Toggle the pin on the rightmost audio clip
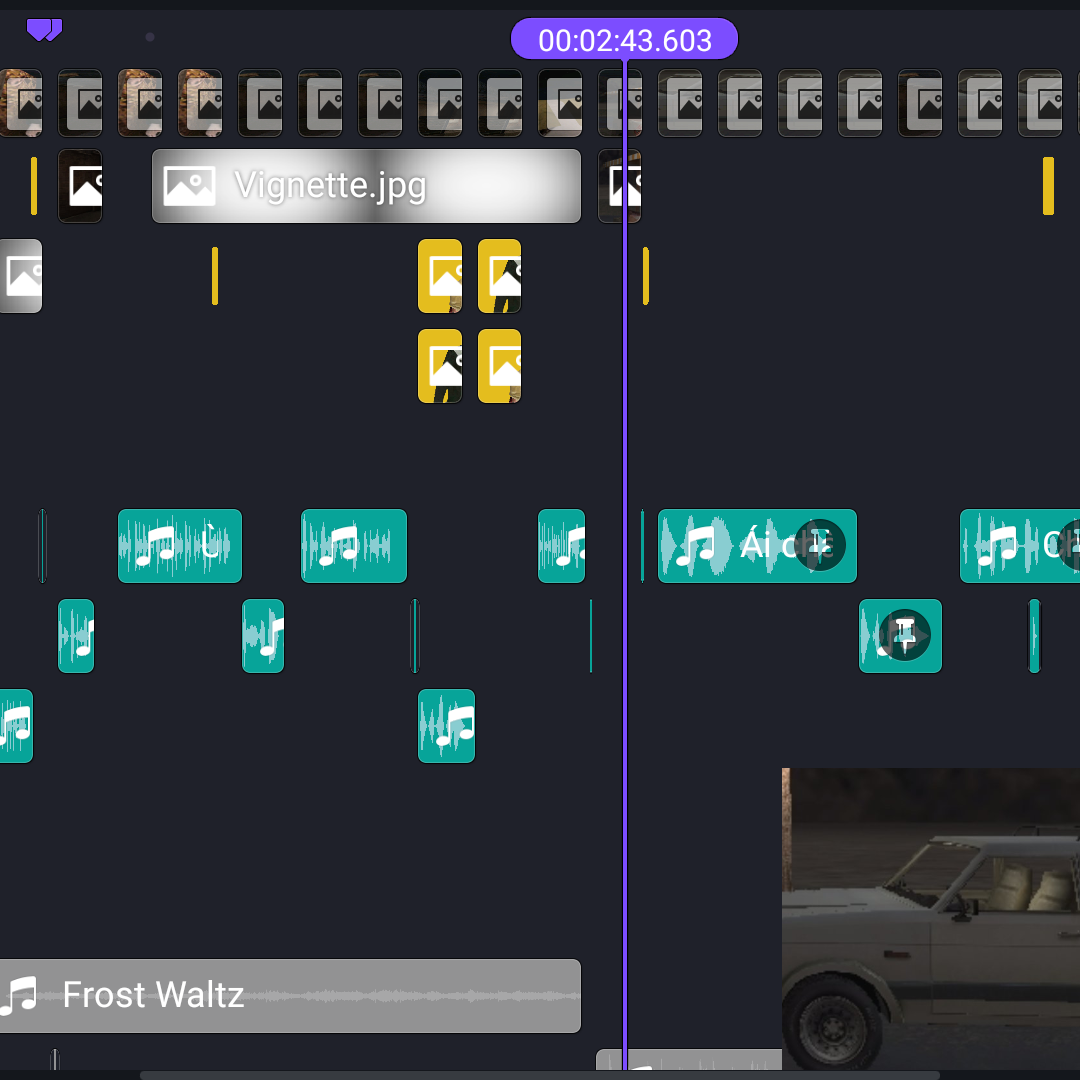 tap(1070, 545)
